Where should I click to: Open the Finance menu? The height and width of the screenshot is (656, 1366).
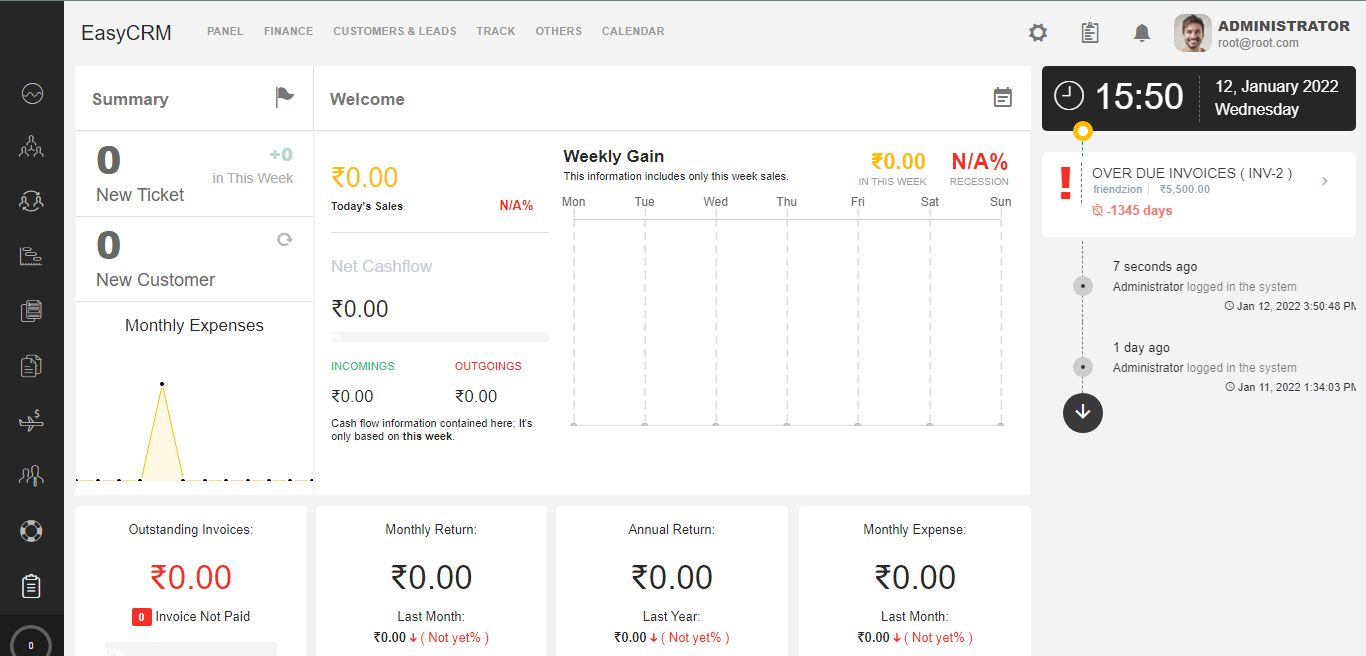[288, 31]
